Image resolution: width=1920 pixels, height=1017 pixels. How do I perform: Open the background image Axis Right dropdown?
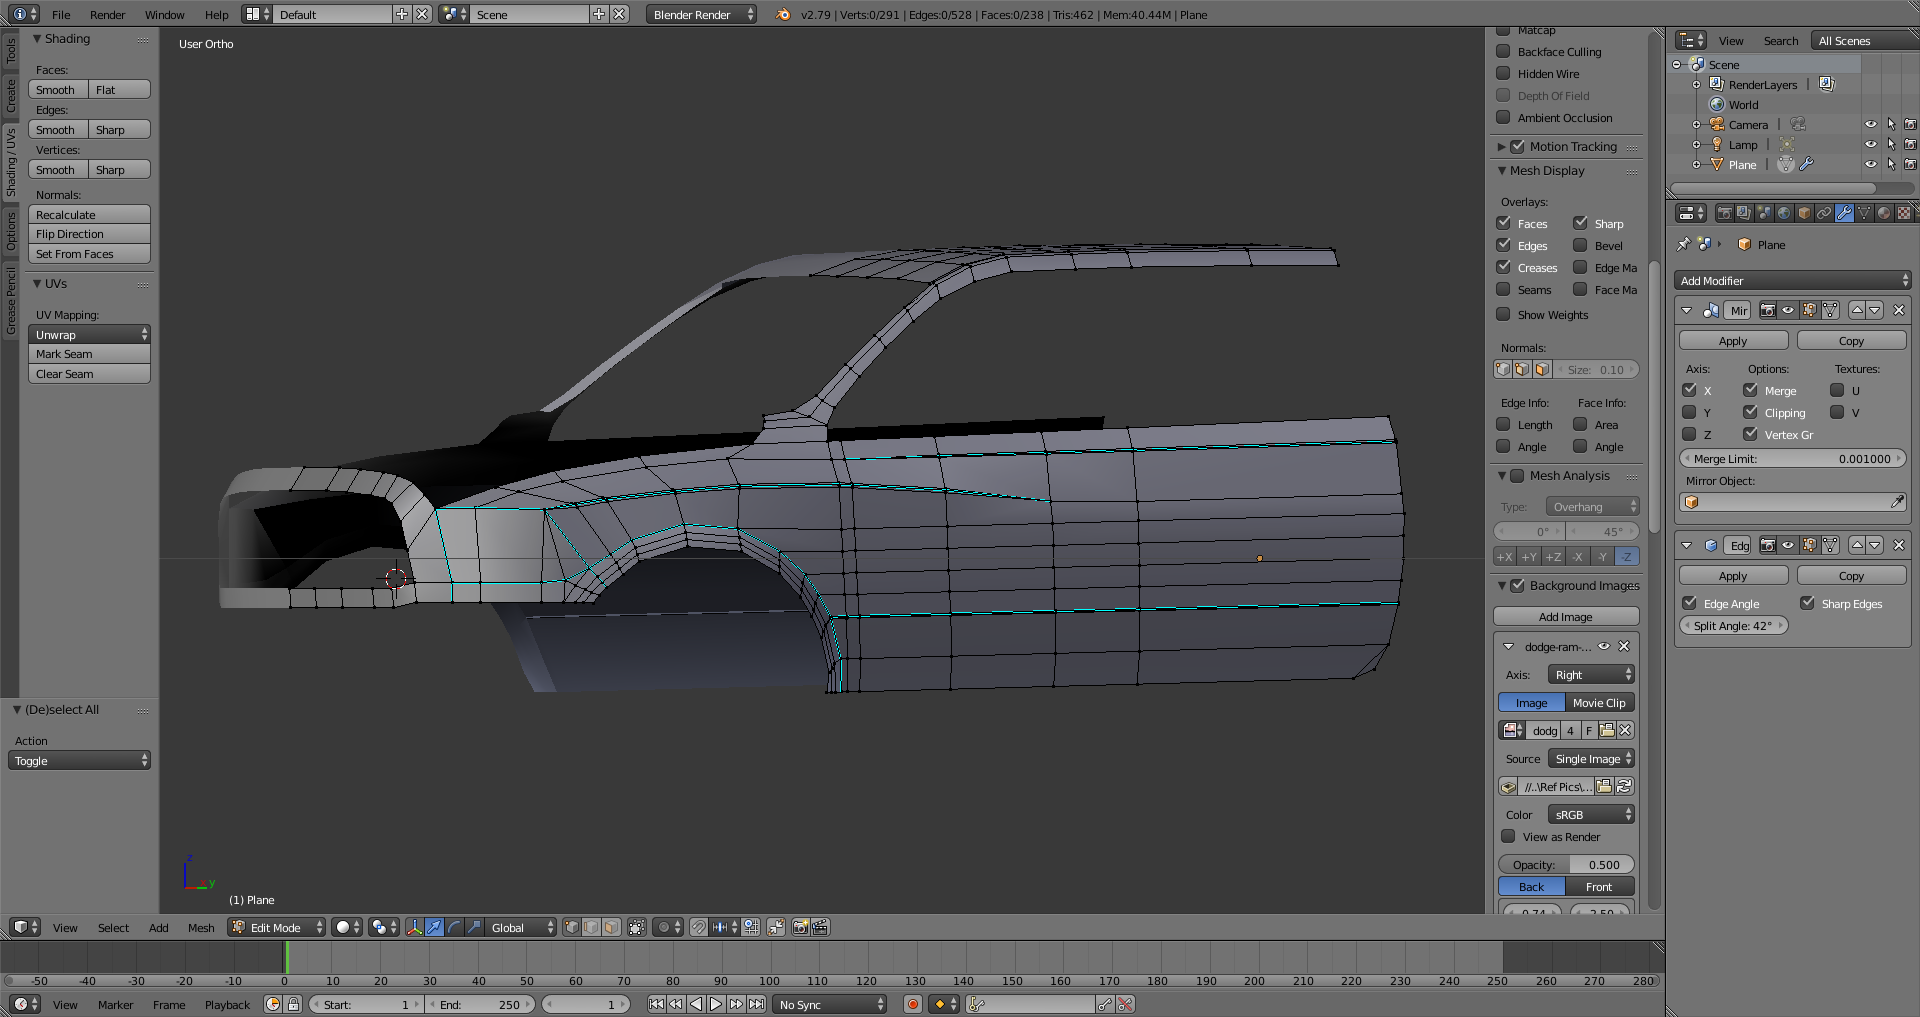click(1591, 674)
